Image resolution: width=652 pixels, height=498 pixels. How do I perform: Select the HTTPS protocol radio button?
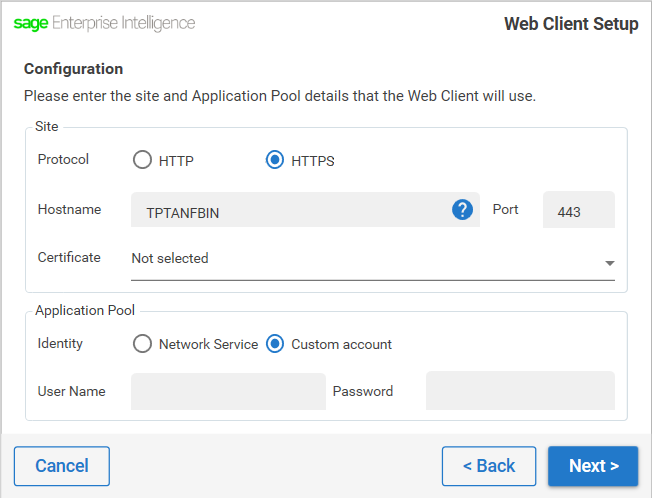275,160
